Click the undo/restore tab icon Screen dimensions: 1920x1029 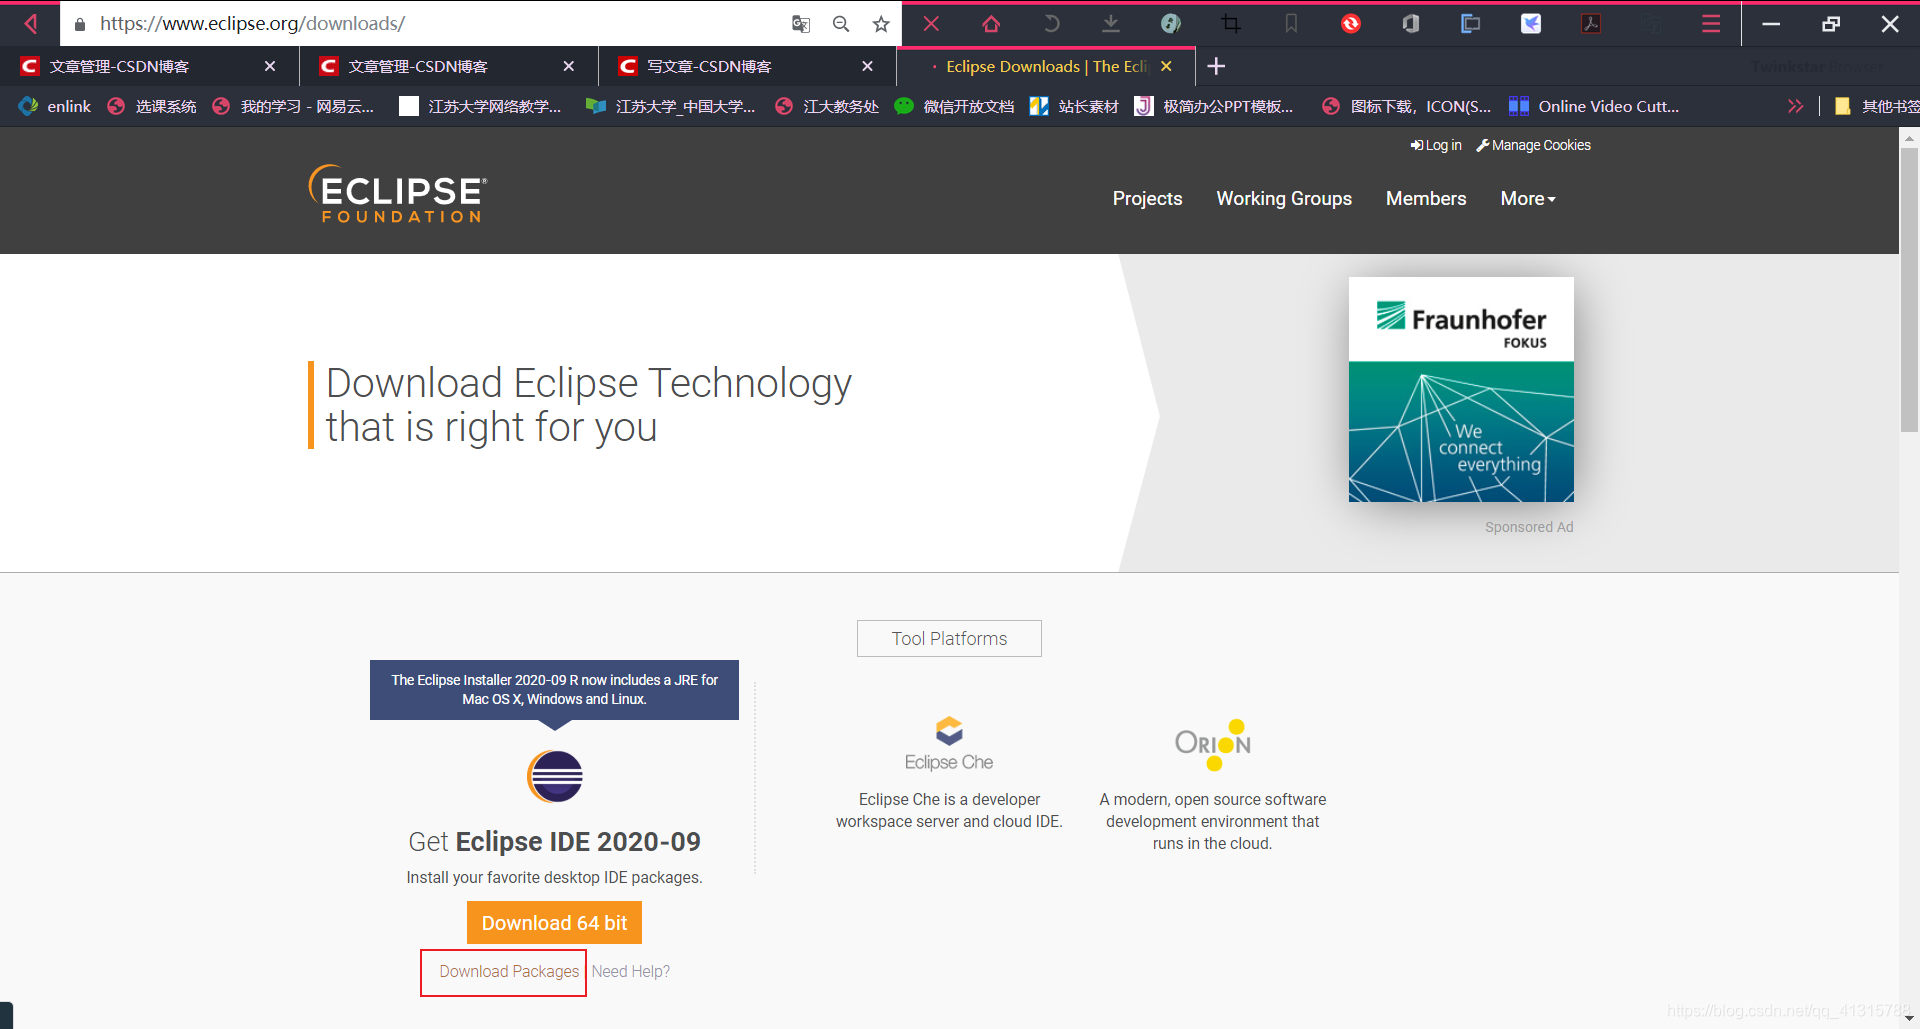click(1051, 23)
